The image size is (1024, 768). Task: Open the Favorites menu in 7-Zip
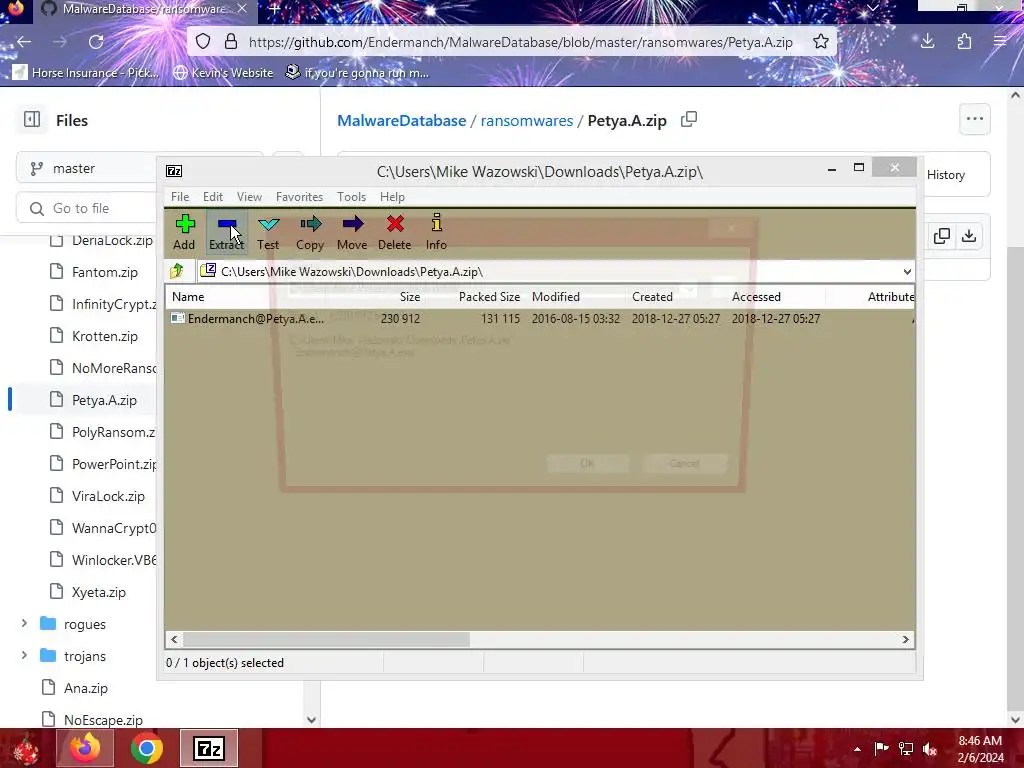(x=299, y=197)
